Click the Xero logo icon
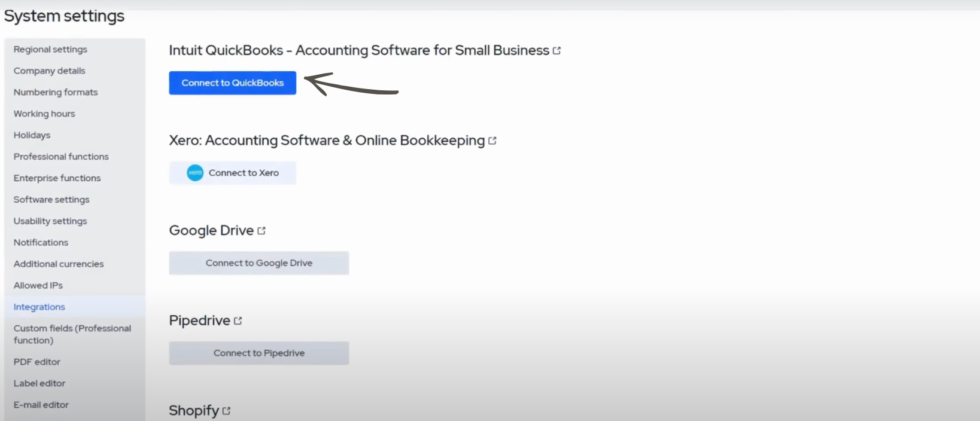The width and height of the screenshot is (980, 421). coord(195,173)
